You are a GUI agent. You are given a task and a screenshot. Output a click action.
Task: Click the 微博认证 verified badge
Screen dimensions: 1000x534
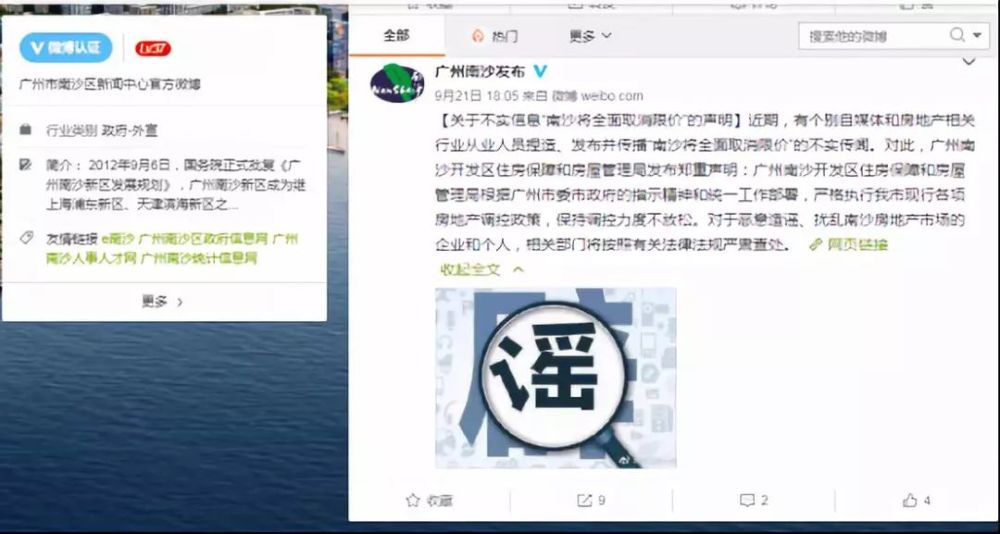(x=66, y=48)
